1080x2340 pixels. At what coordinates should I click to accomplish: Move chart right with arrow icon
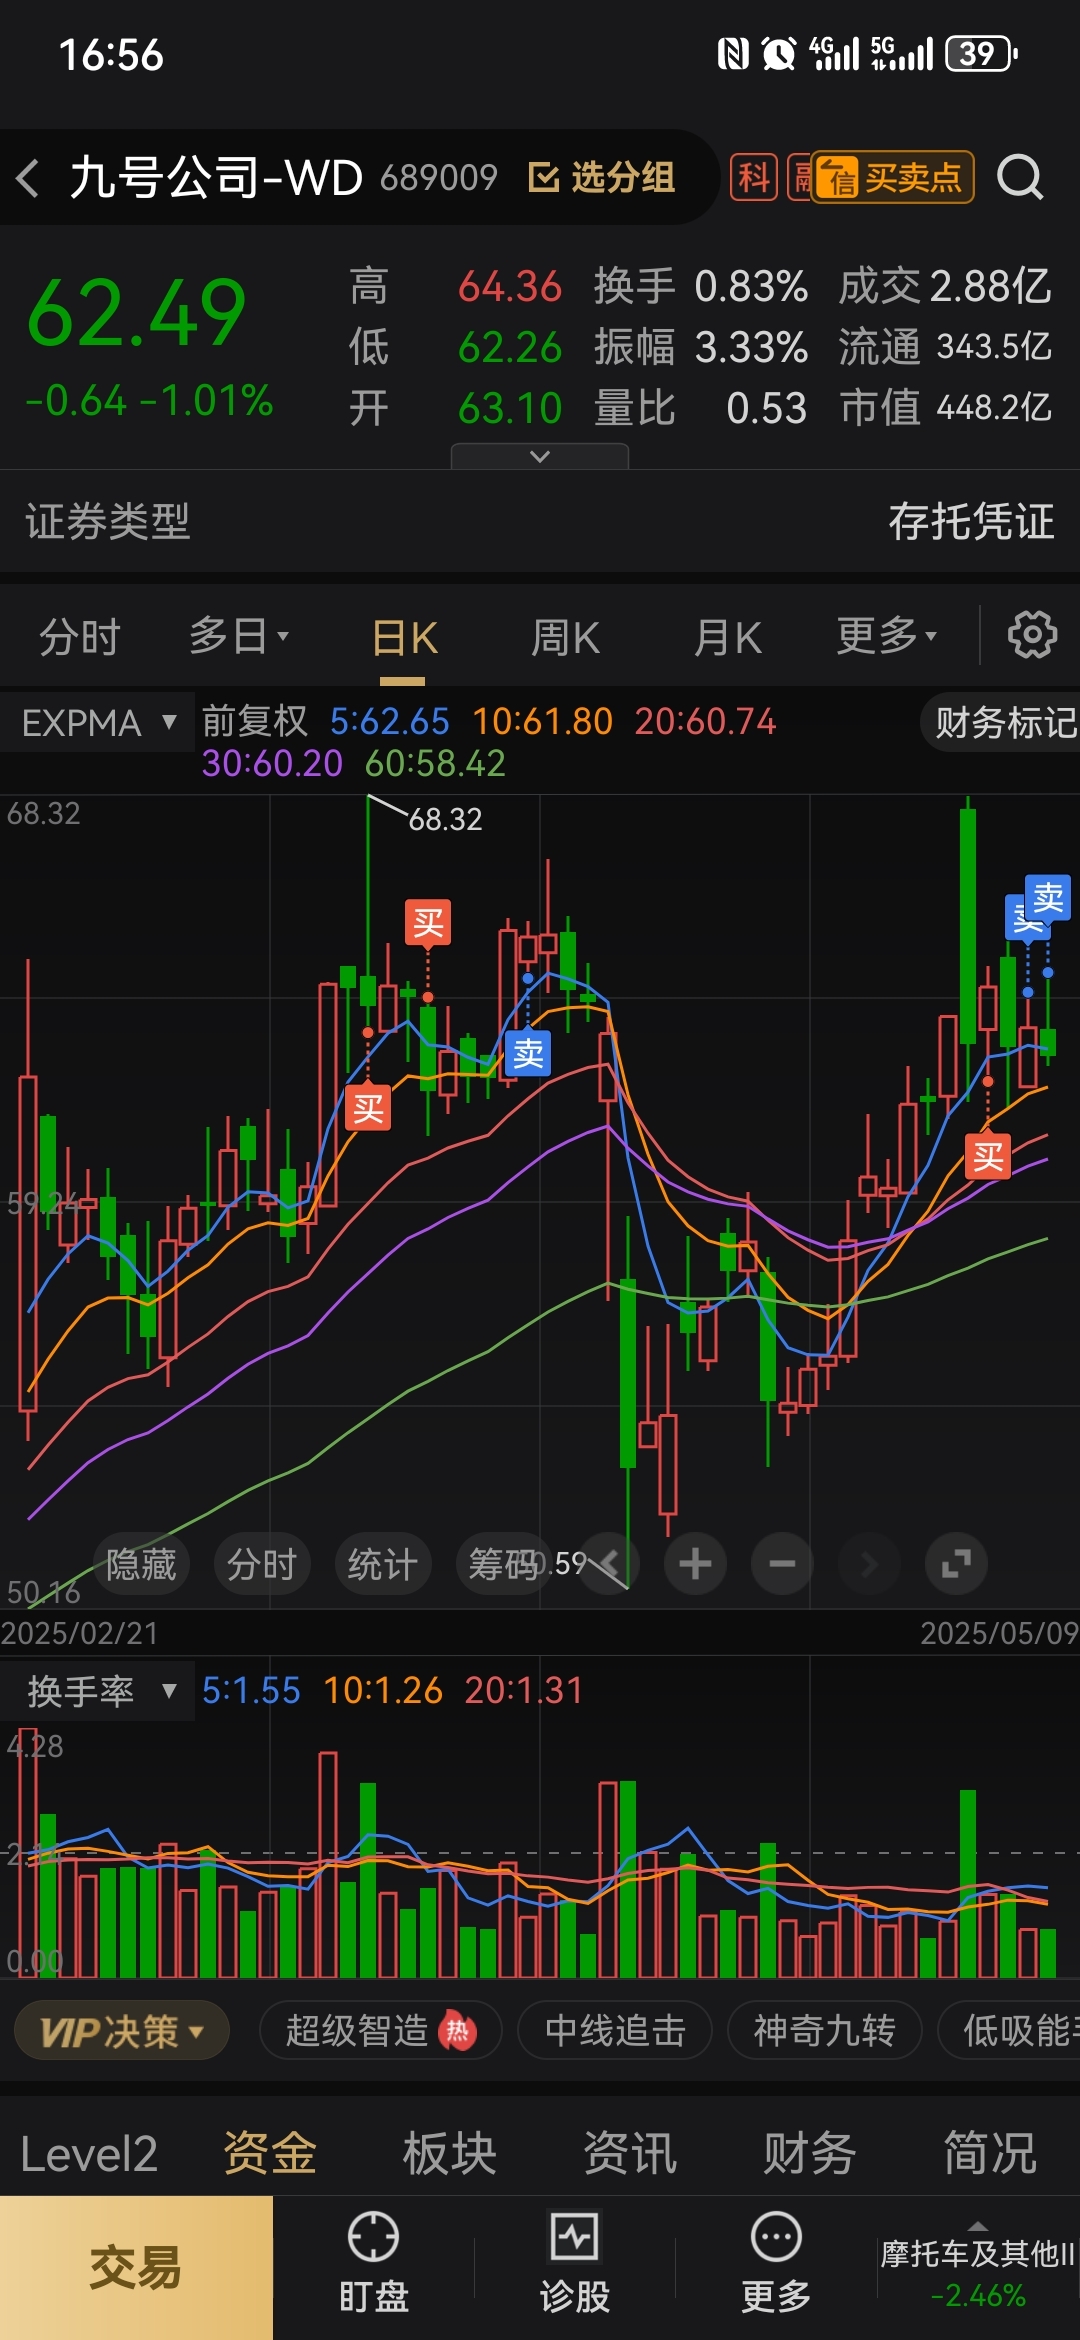(x=869, y=1563)
